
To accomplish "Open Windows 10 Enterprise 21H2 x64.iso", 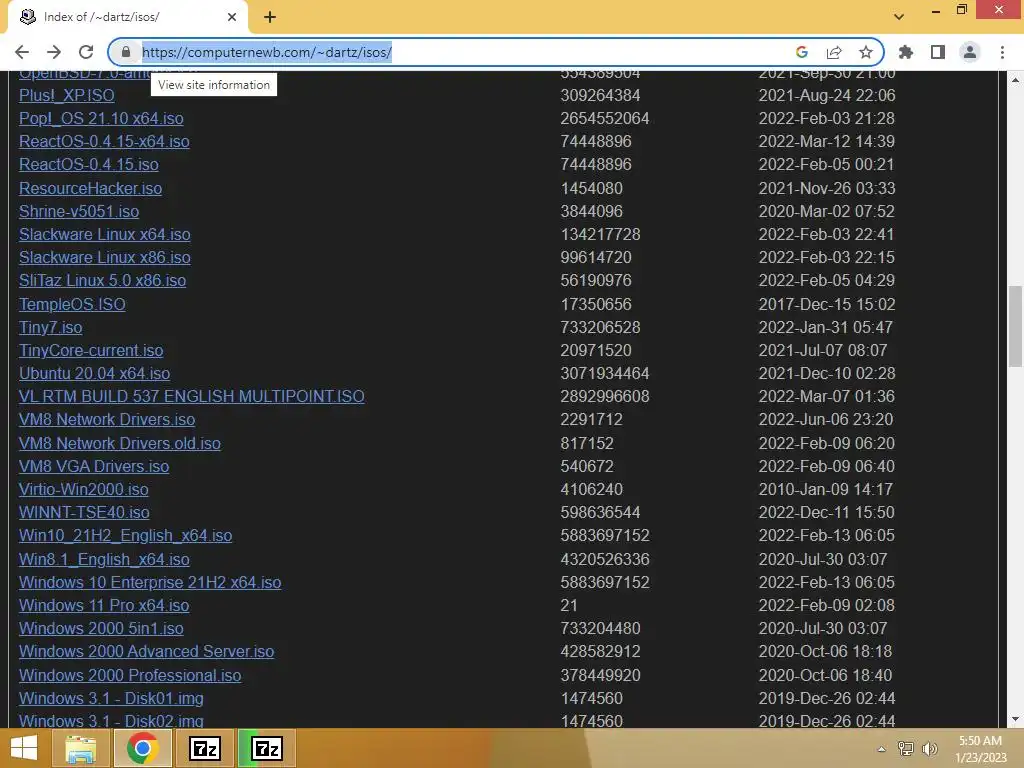I will 150,583.
